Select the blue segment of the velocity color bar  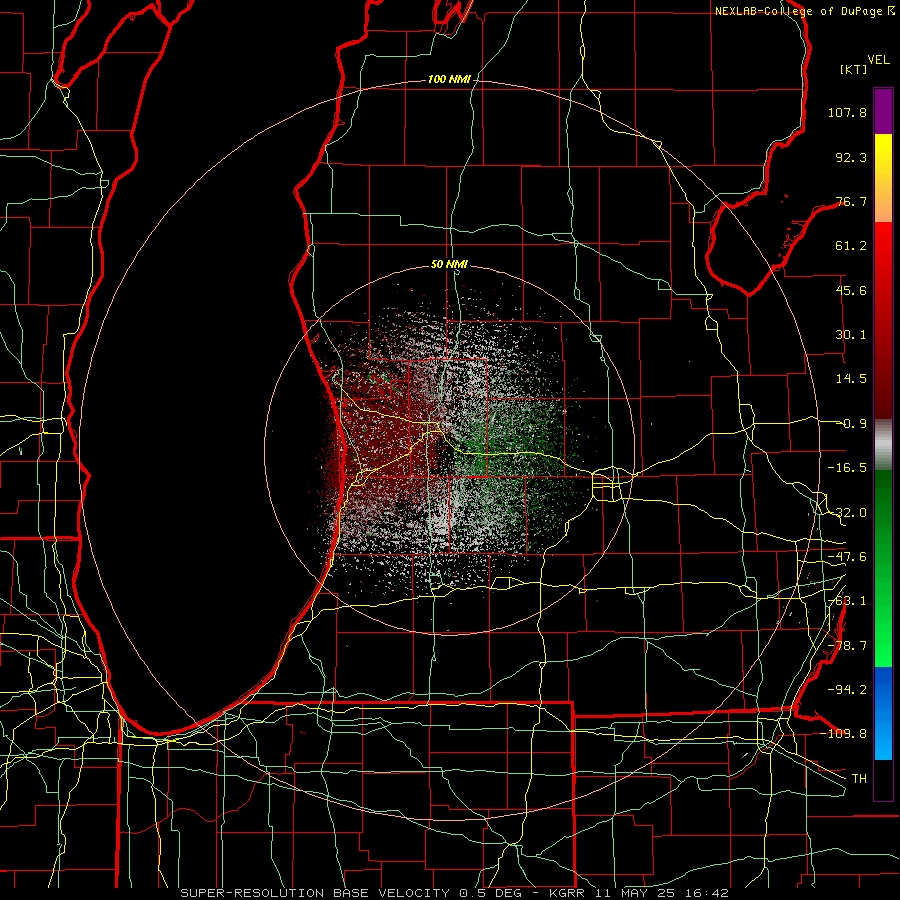coord(883,713)
